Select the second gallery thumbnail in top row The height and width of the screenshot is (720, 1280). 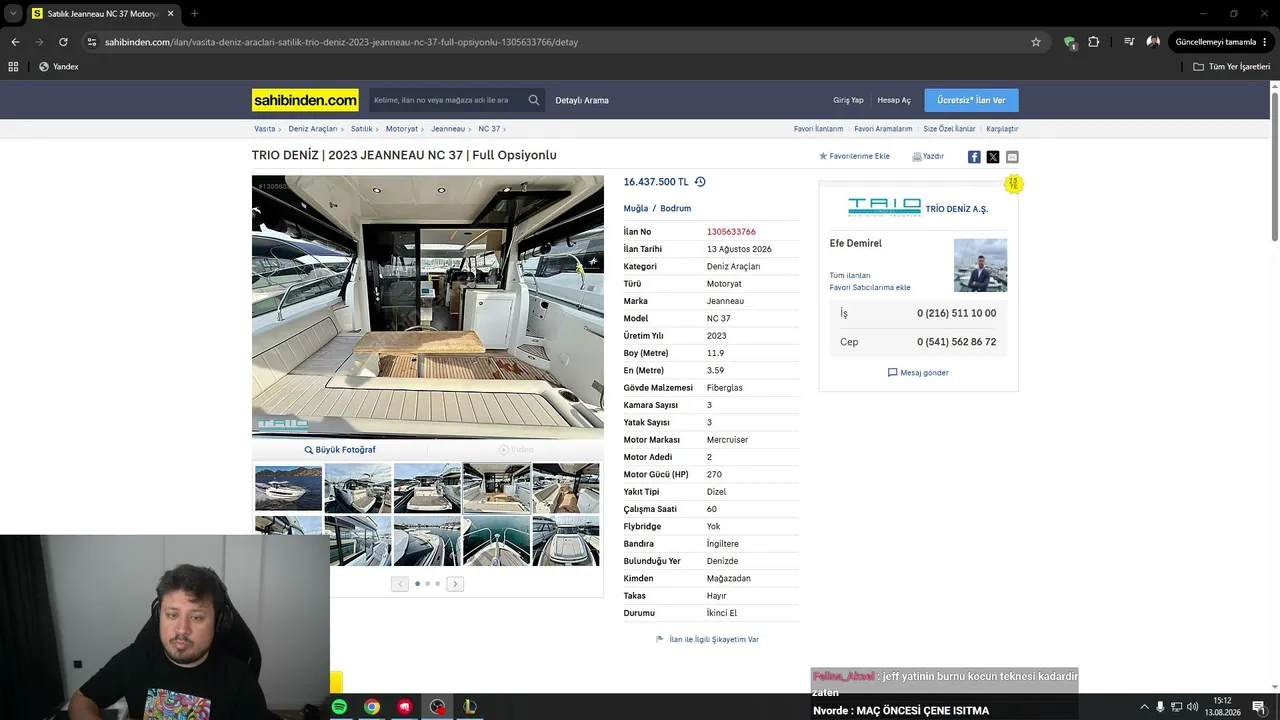tap(358, 488)
